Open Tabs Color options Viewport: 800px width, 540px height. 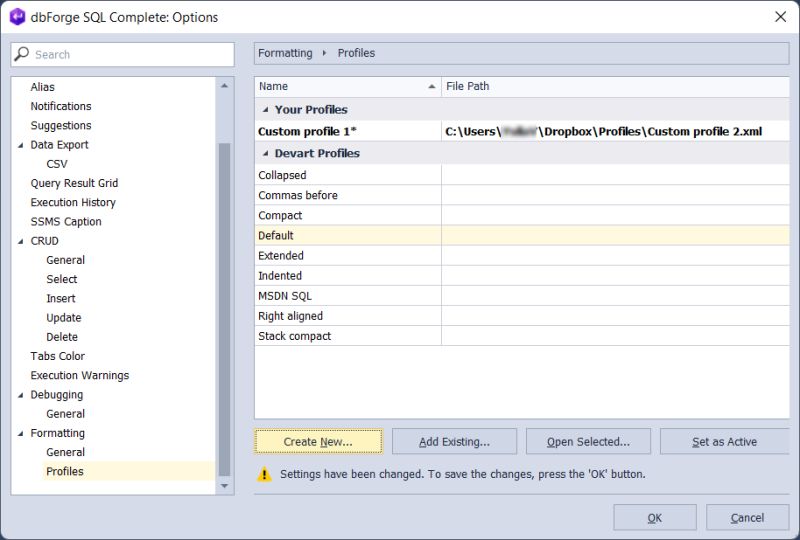(58, 356)
